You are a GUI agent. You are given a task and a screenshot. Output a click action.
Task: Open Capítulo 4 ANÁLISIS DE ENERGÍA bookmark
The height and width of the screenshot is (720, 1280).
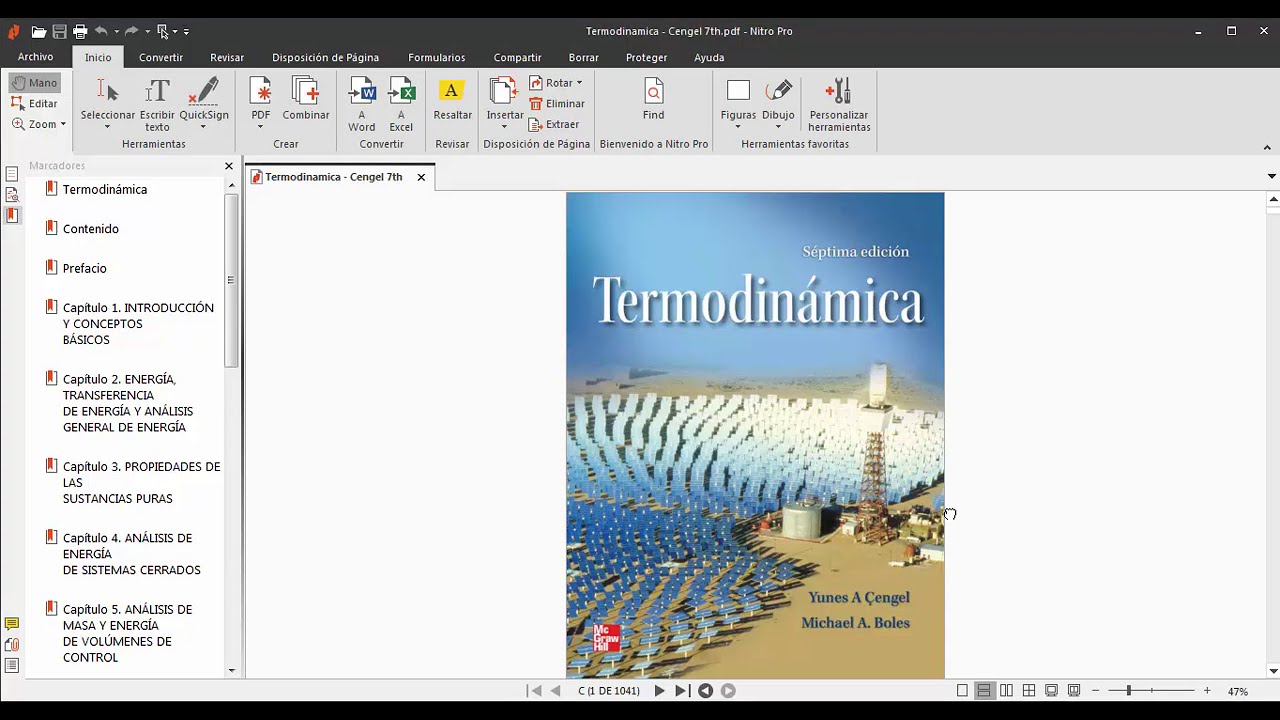point(132,554)
